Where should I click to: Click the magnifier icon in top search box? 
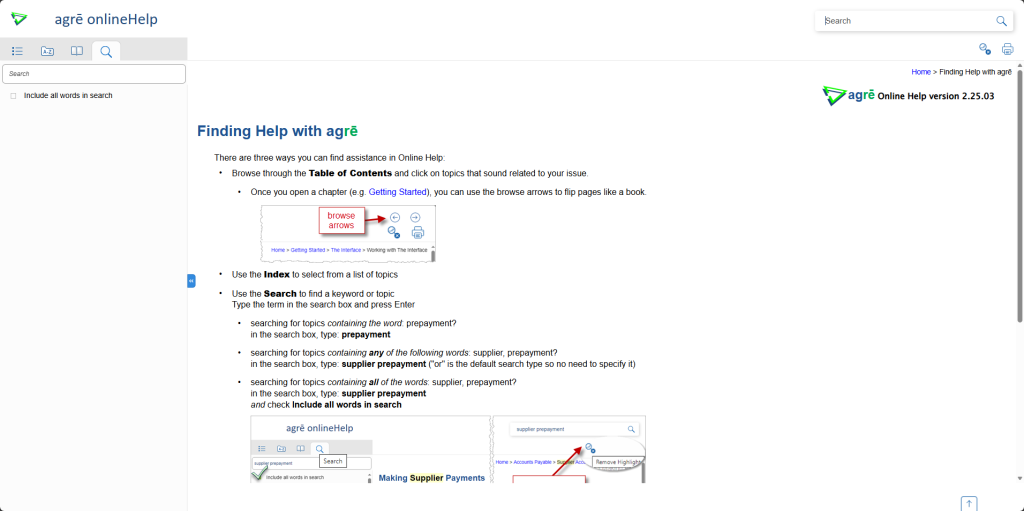pos(1001,21)
